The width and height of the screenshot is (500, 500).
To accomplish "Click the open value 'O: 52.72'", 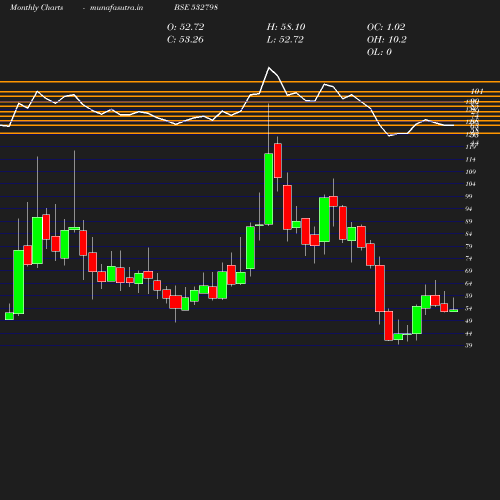I will (x=185, y=27).
